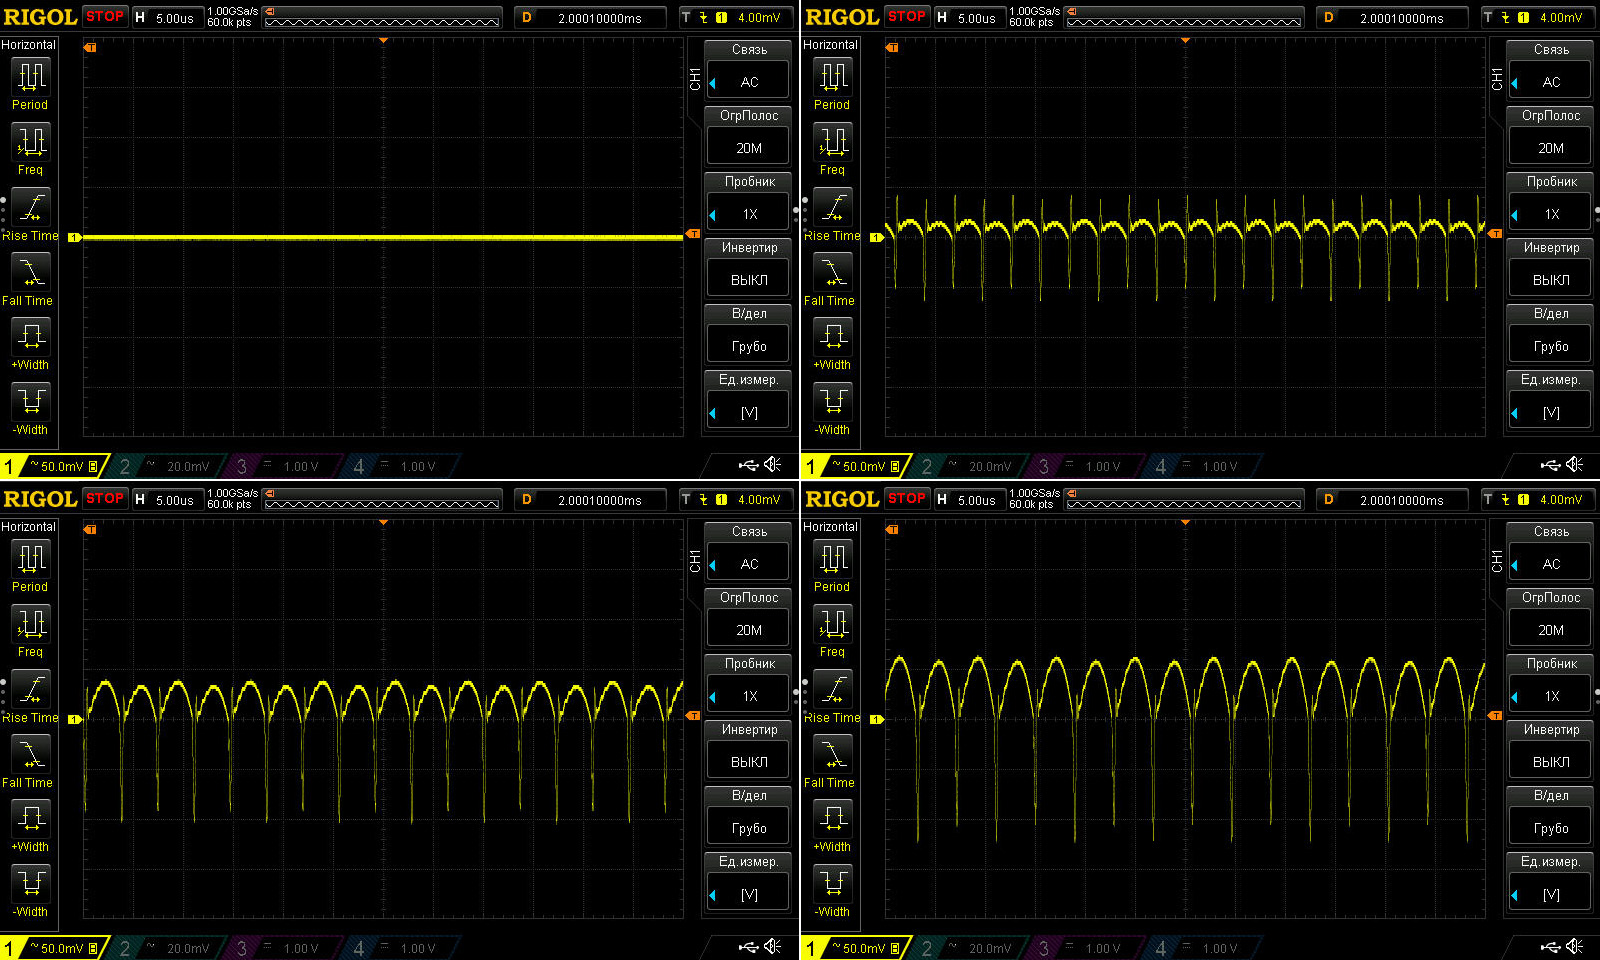Toggle Инвертир ВЫКЛ in top-left scope
Image resolution: width=1600 pixels, height=960 pixels.
(749, 279)
